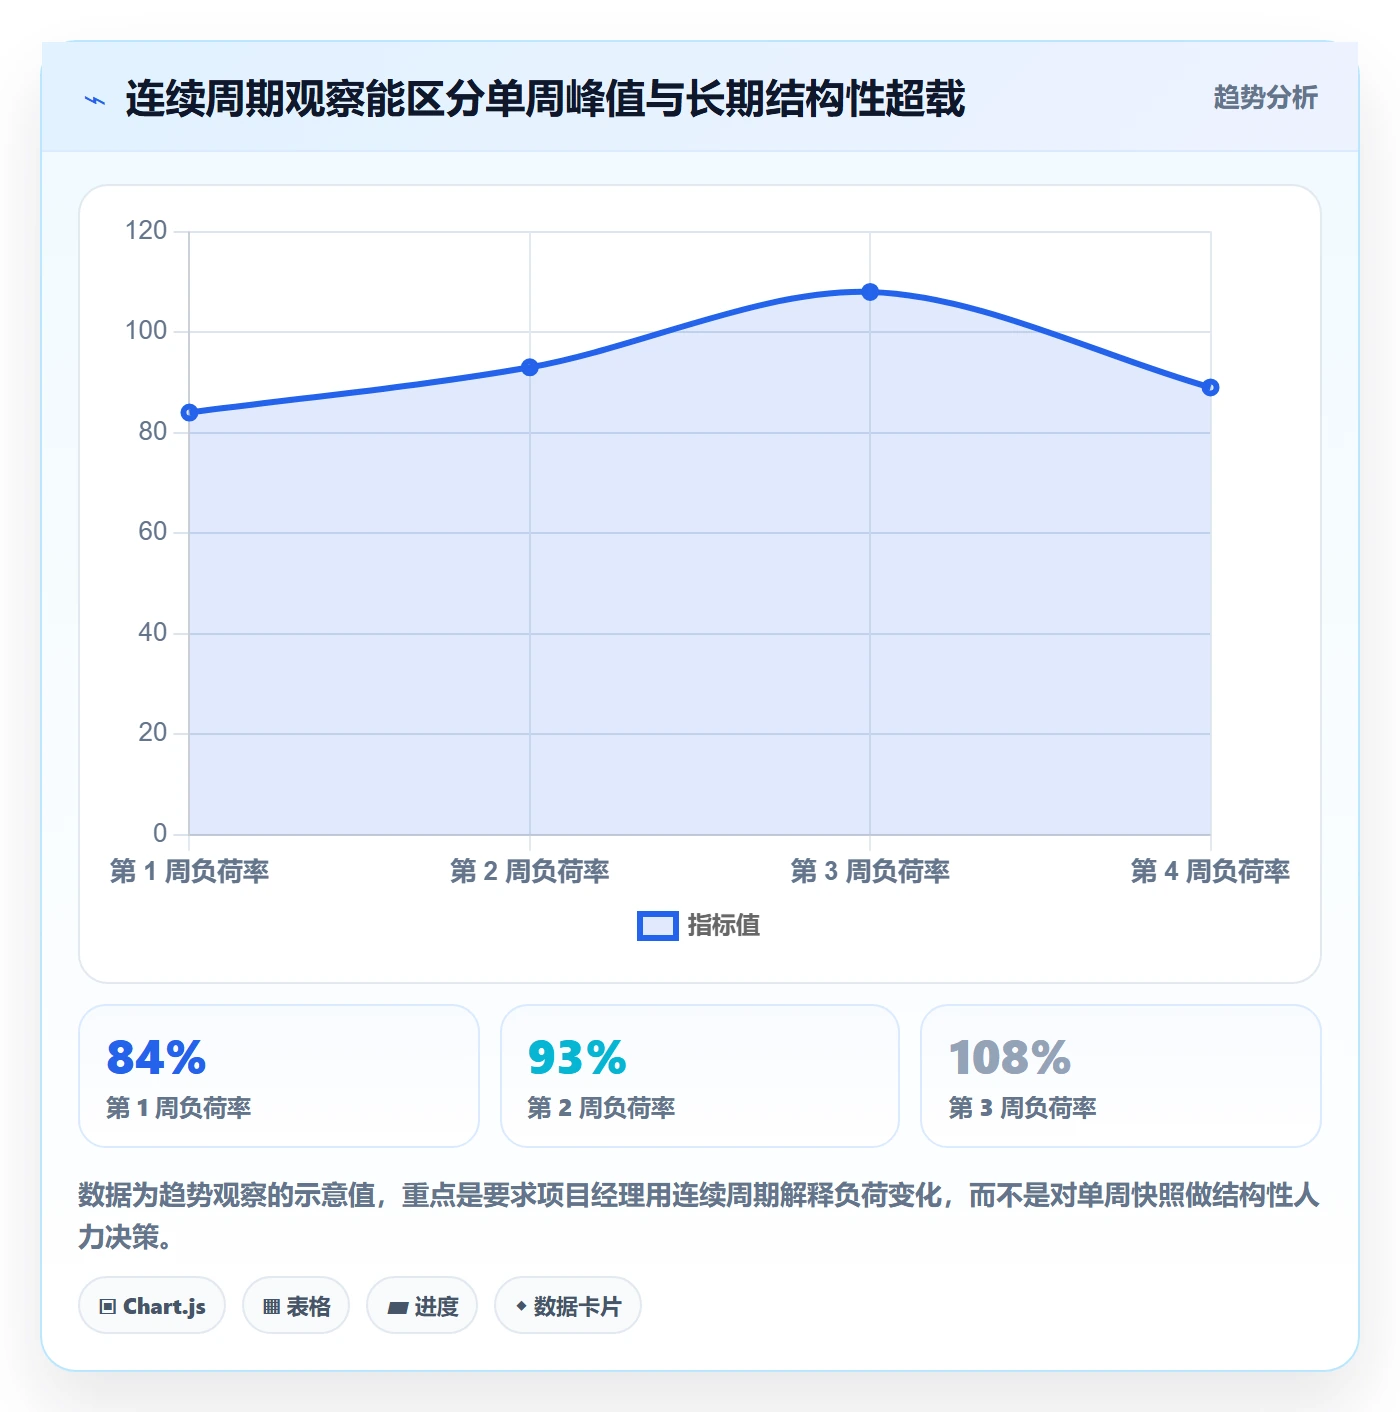The height and width of the screenshot is (1412, 1400).
Task: Click the 108% value card
Action: [1121, 1076]
